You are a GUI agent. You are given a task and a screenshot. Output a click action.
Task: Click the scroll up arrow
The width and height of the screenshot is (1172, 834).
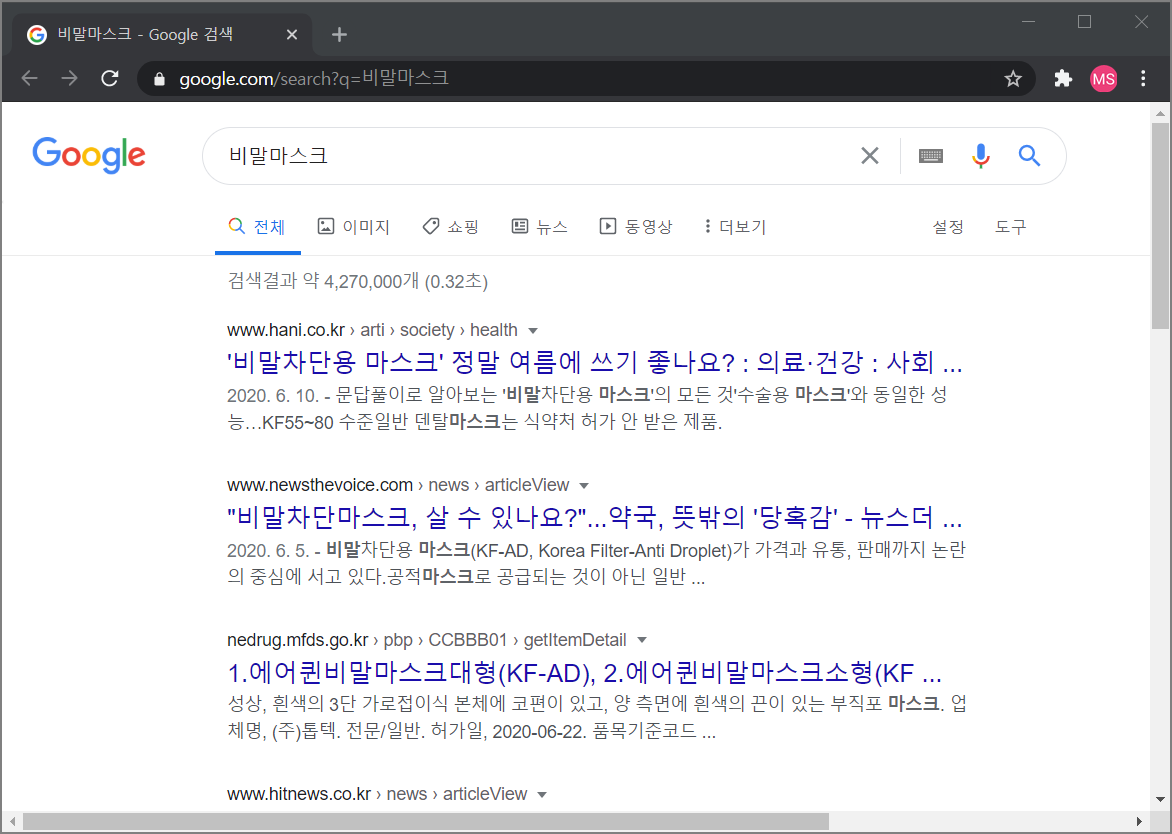click(x=1160, y=114)
